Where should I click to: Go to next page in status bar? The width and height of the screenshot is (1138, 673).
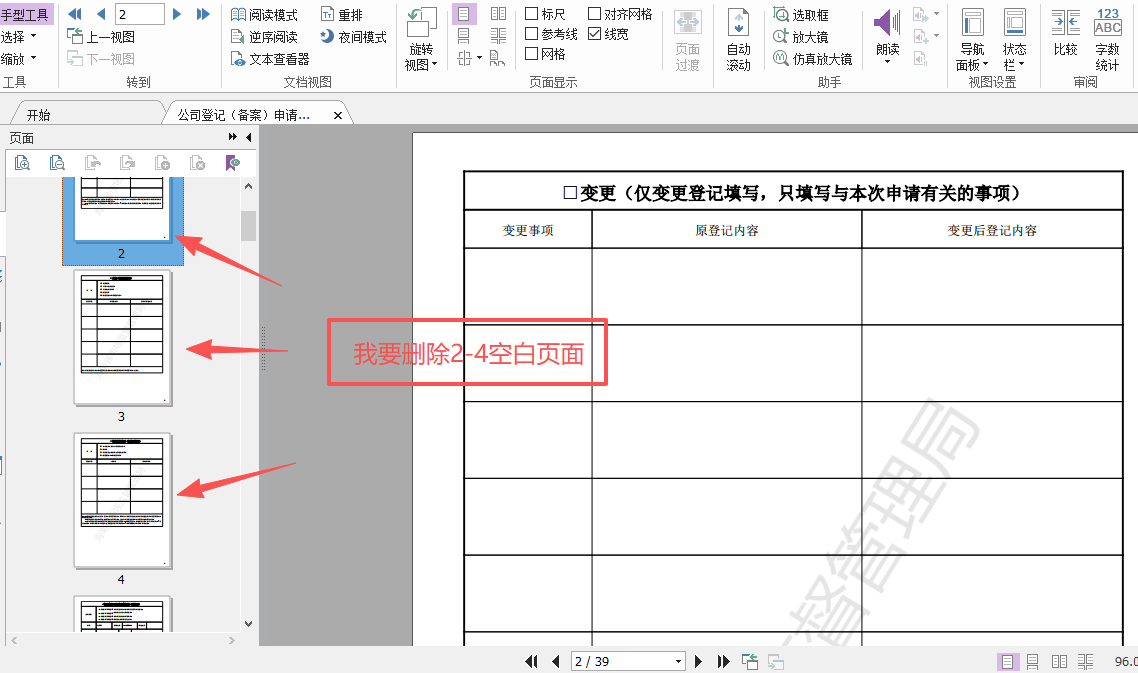point(698,661)
